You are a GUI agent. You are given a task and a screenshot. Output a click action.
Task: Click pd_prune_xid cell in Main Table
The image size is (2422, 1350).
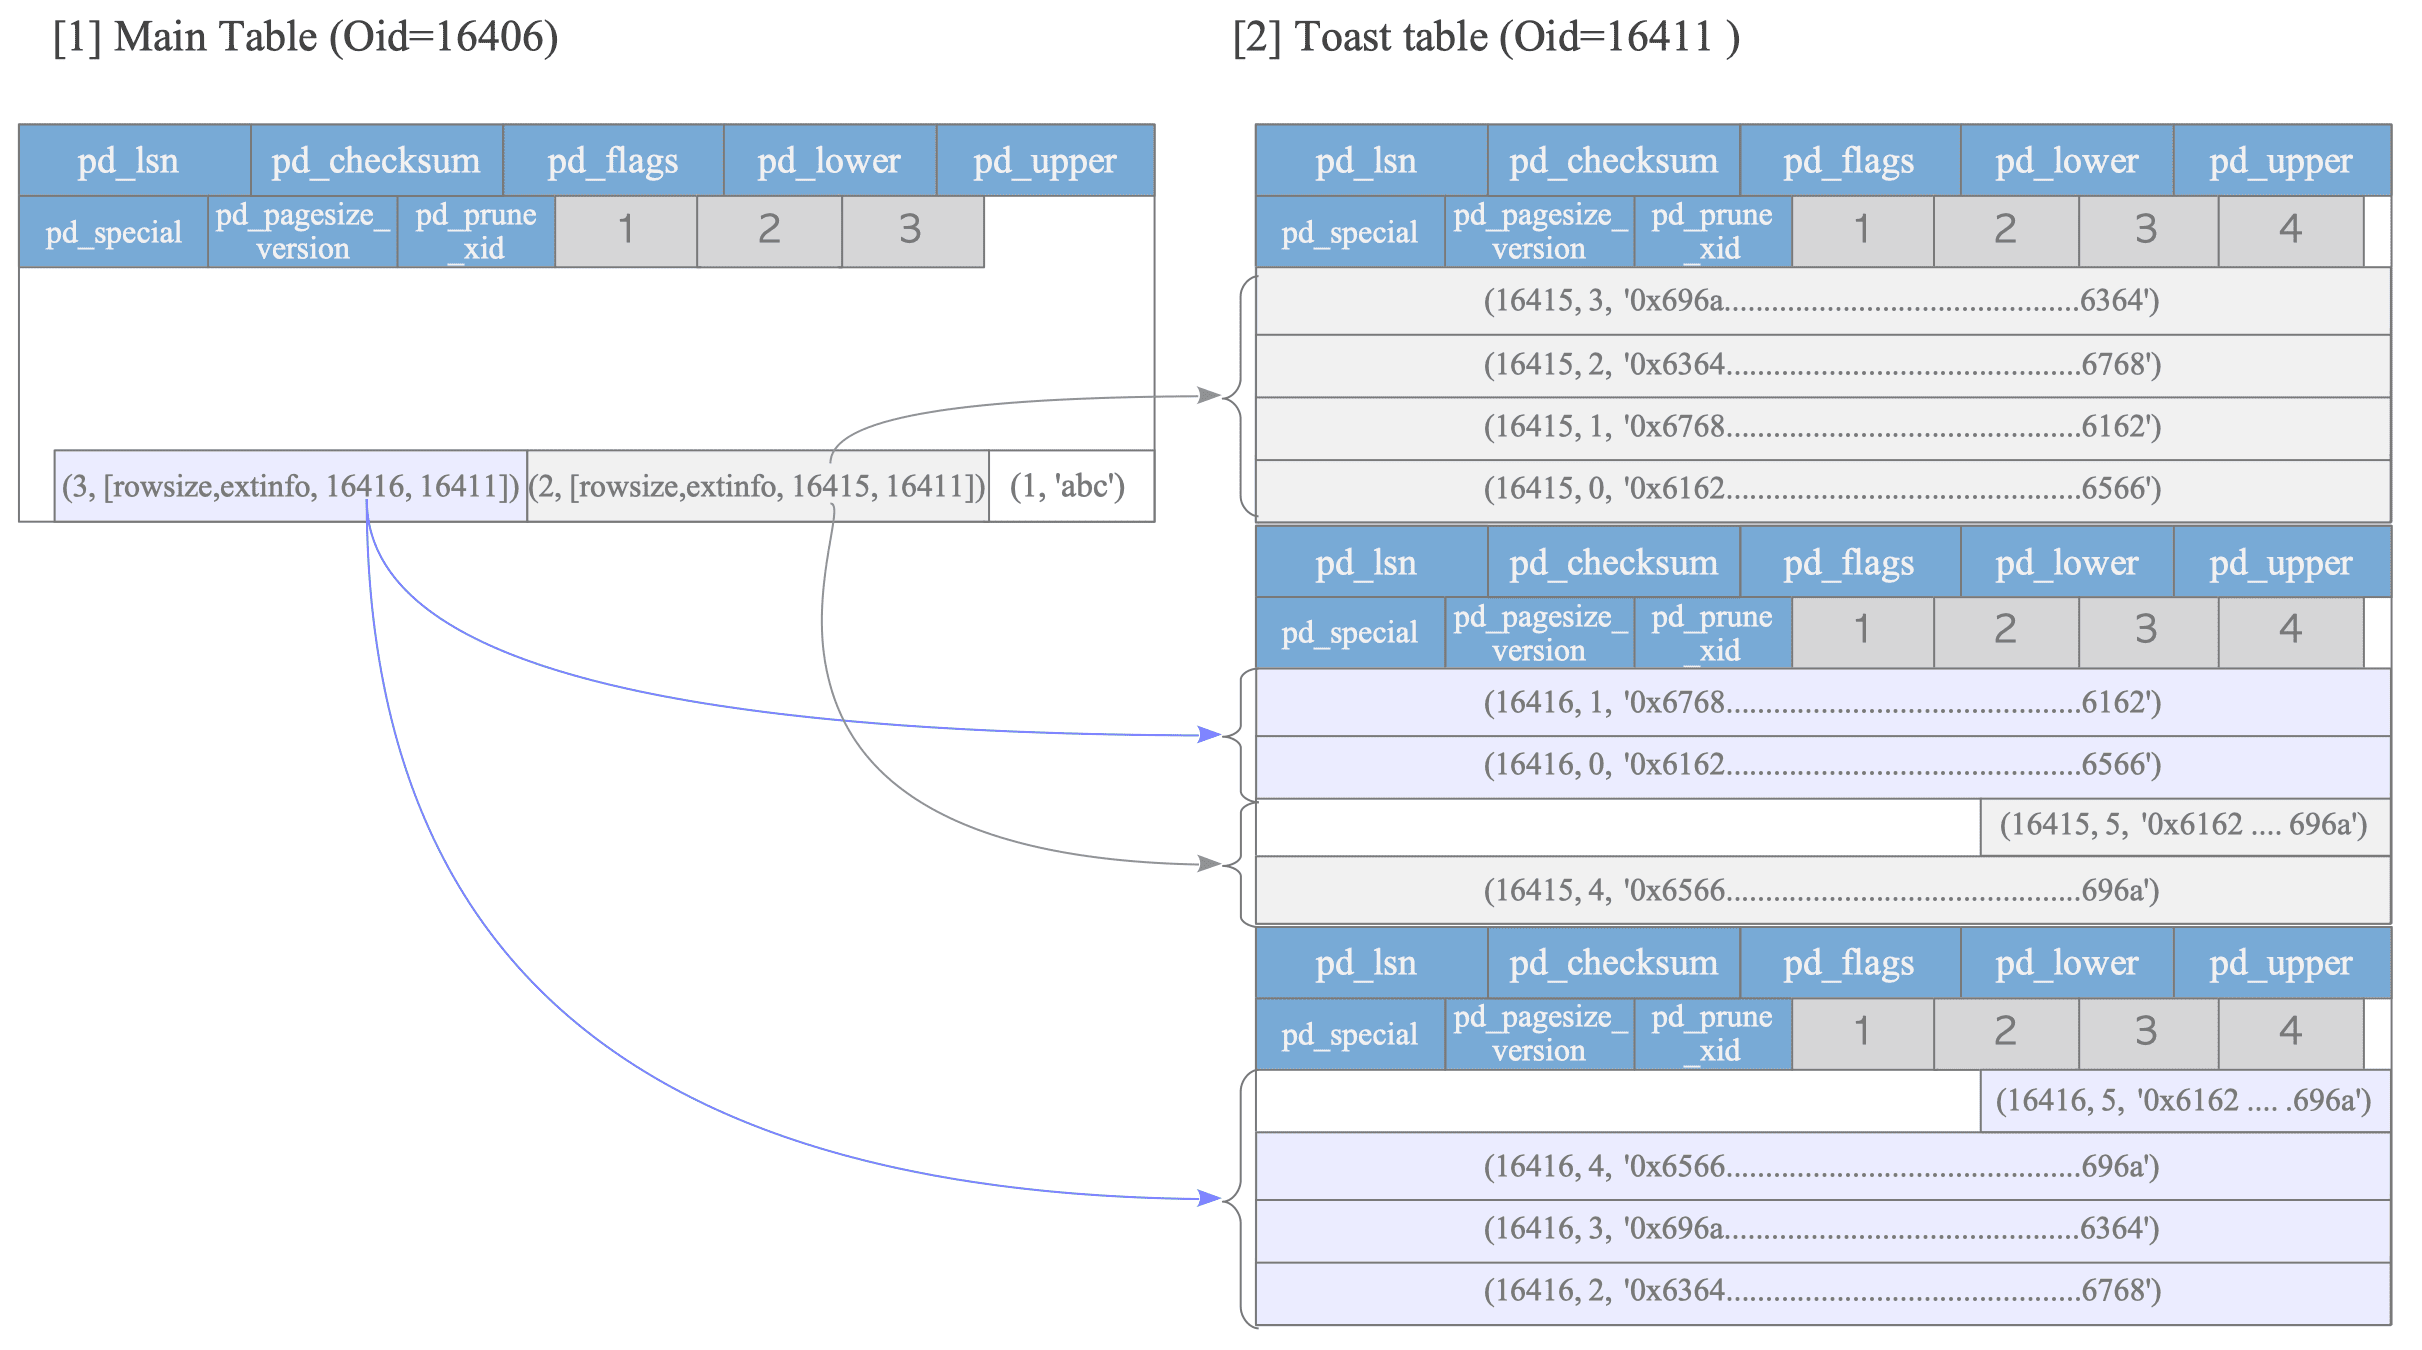coord(476,232)
